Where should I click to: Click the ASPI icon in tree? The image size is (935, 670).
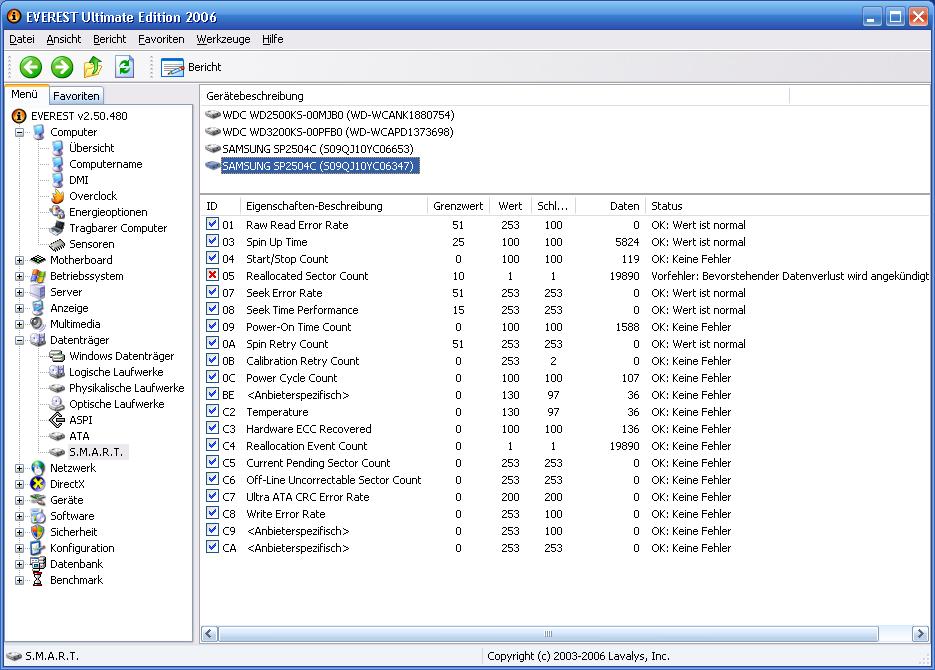[57, 420]
